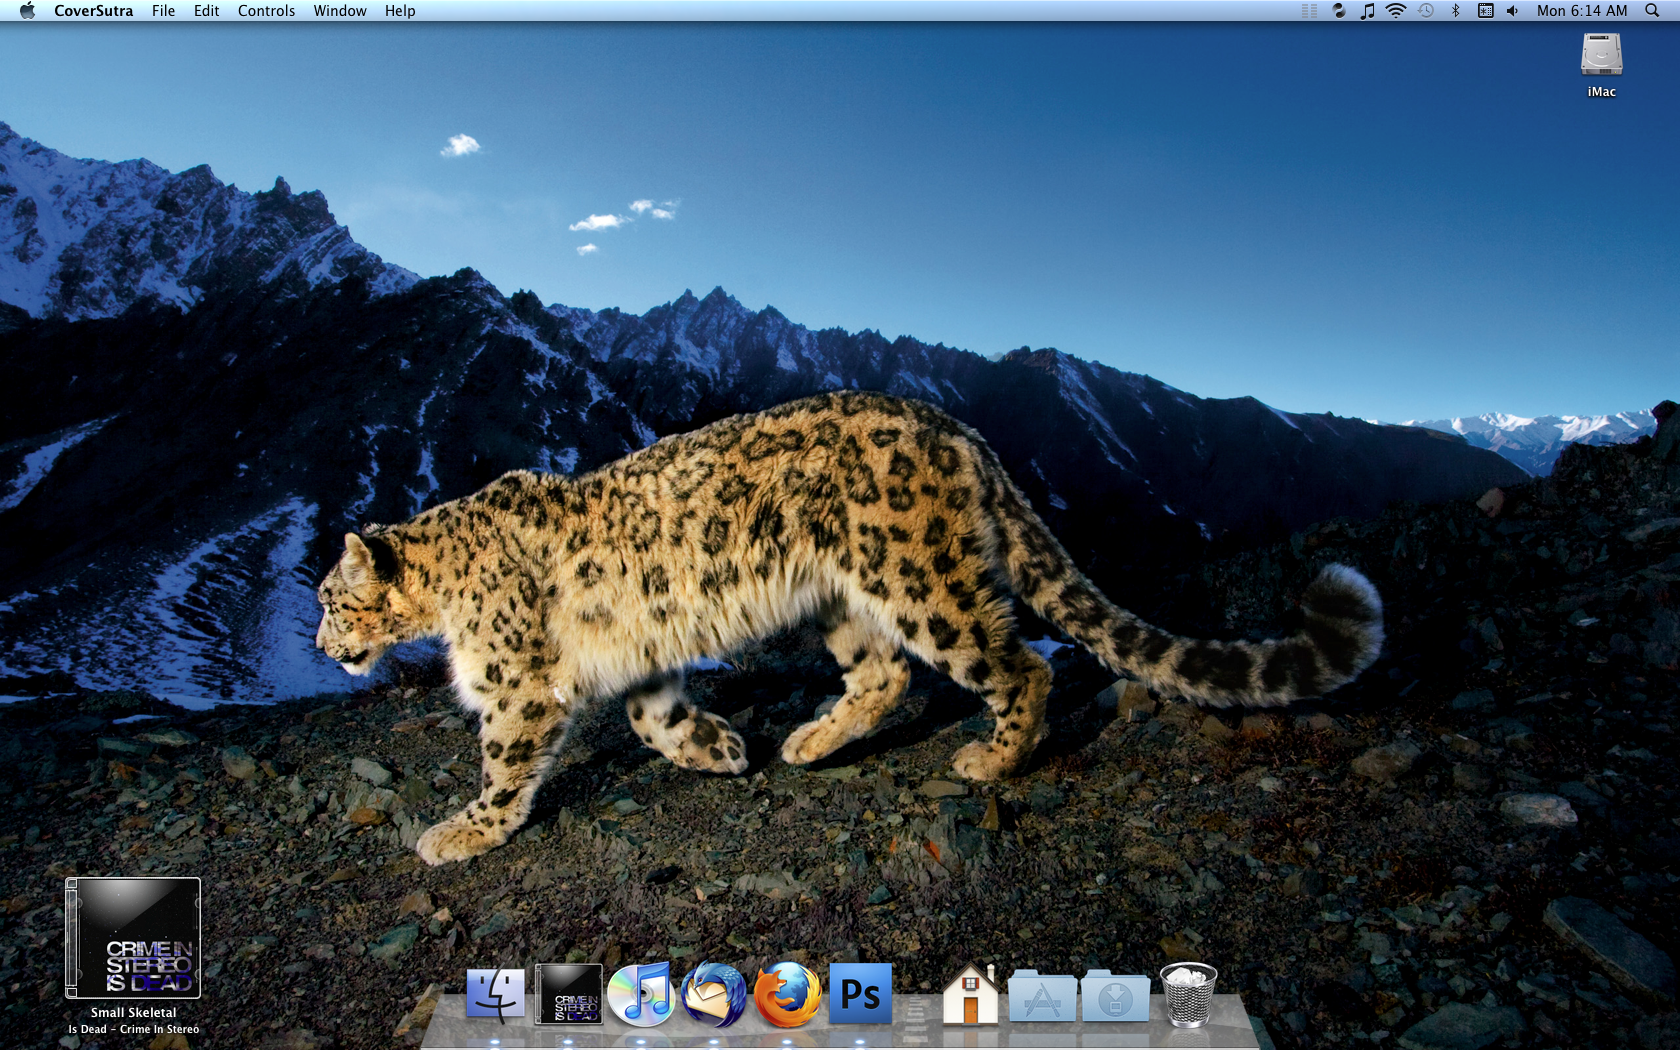
Task: Open Photoshop from the Dock
Action: click(x=860, y=994)
